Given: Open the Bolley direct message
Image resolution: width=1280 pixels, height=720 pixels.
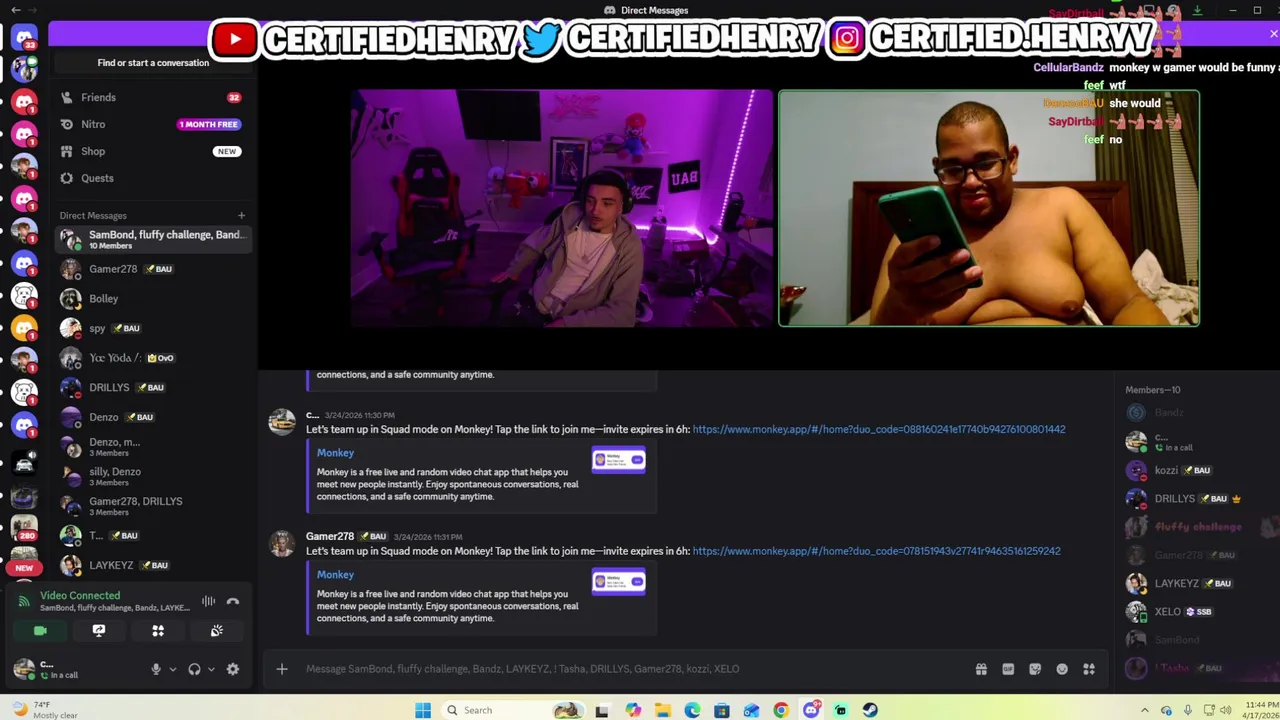Looking at the screenshot, I should click(152, 298).
